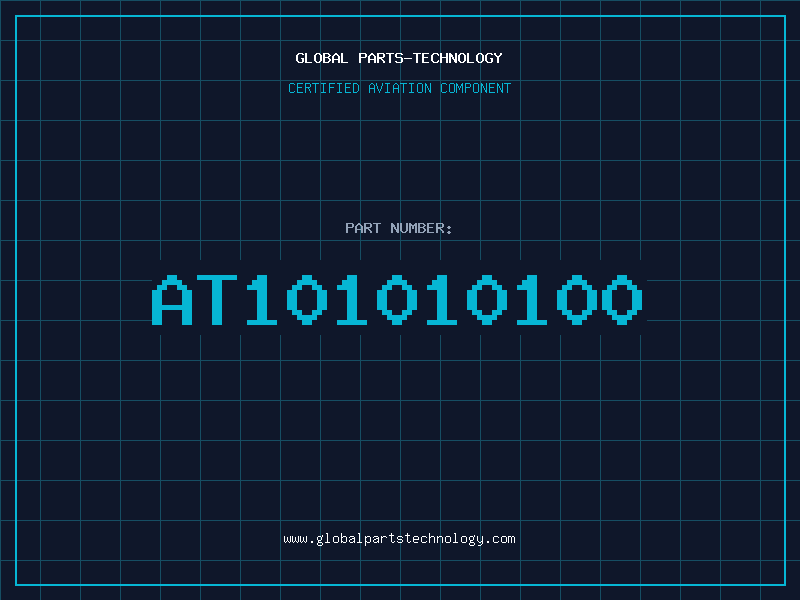800x600 pixels.
Task: Select part number AT10101010100
Action: 397,300
